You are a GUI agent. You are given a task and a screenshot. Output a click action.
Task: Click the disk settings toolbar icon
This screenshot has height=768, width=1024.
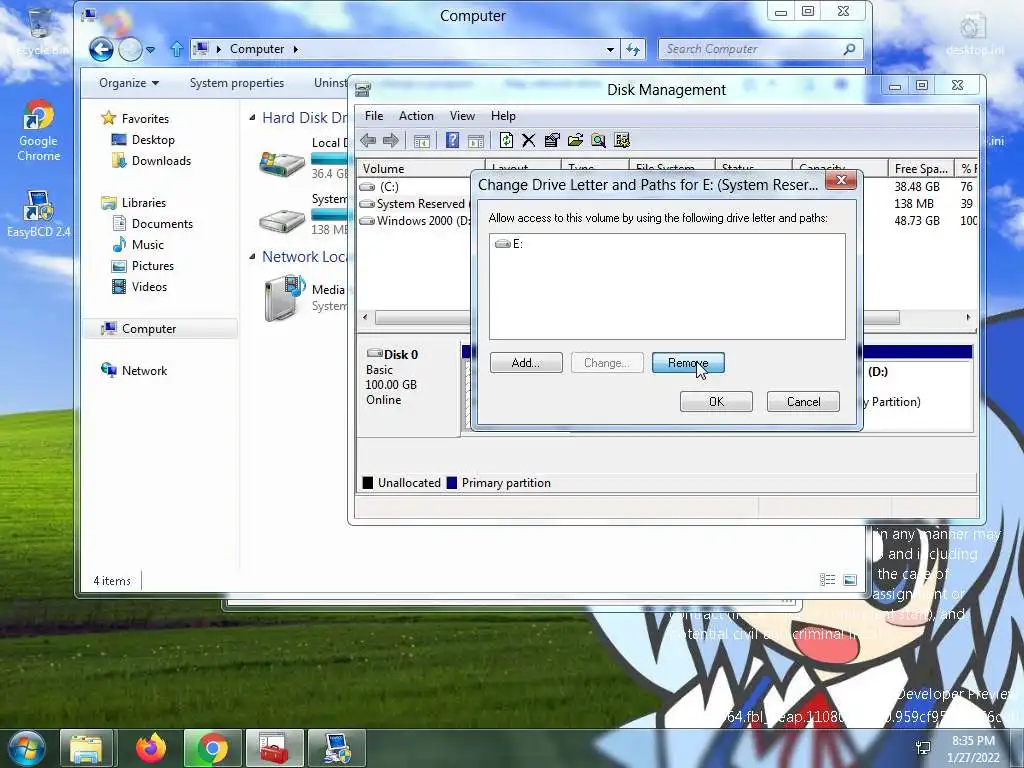pos(622,140)
